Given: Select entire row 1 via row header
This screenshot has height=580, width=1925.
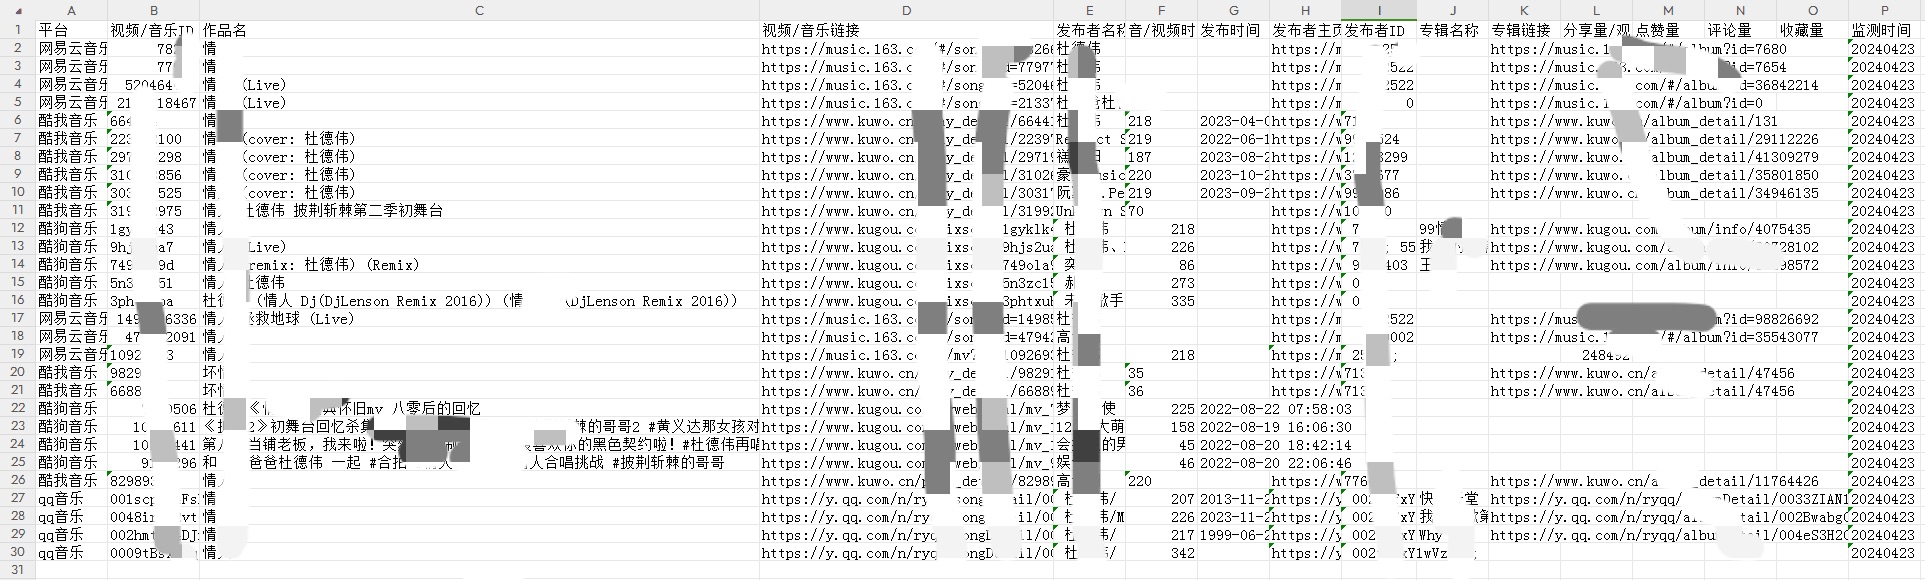Looking at the screenshot, I should tap(18, 30).
